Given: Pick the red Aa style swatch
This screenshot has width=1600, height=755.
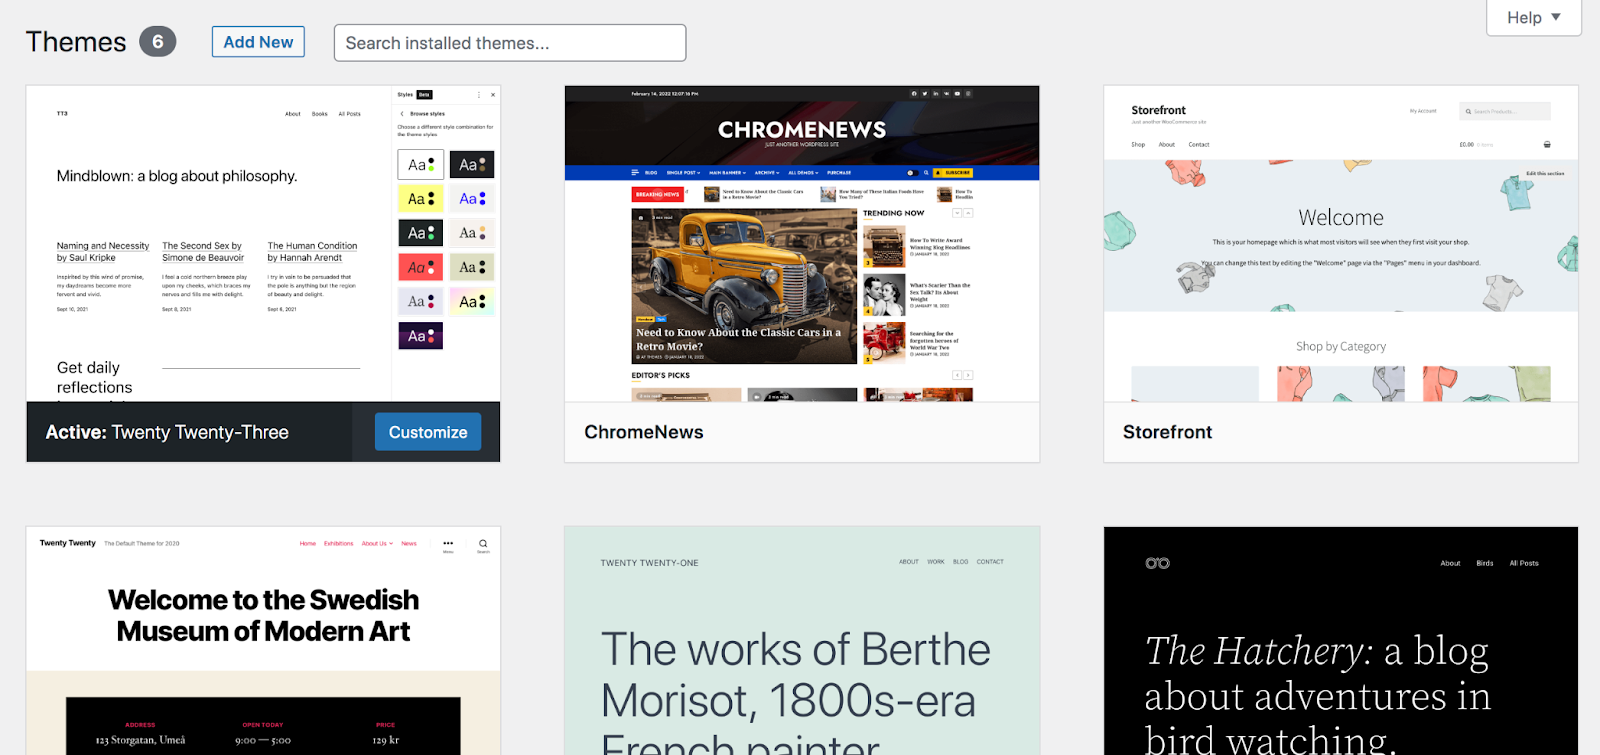Looking at the screenshot, I should coord(421,267).
